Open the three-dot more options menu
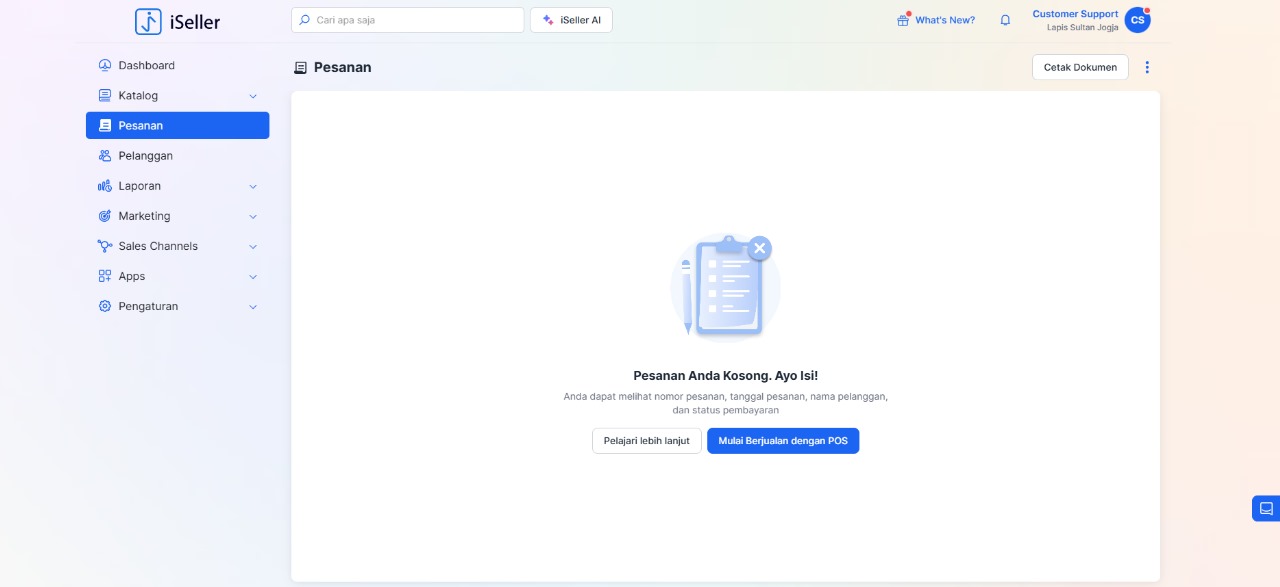Image resolution: width=1280 pixels, height=587 pixels. 1147,67
